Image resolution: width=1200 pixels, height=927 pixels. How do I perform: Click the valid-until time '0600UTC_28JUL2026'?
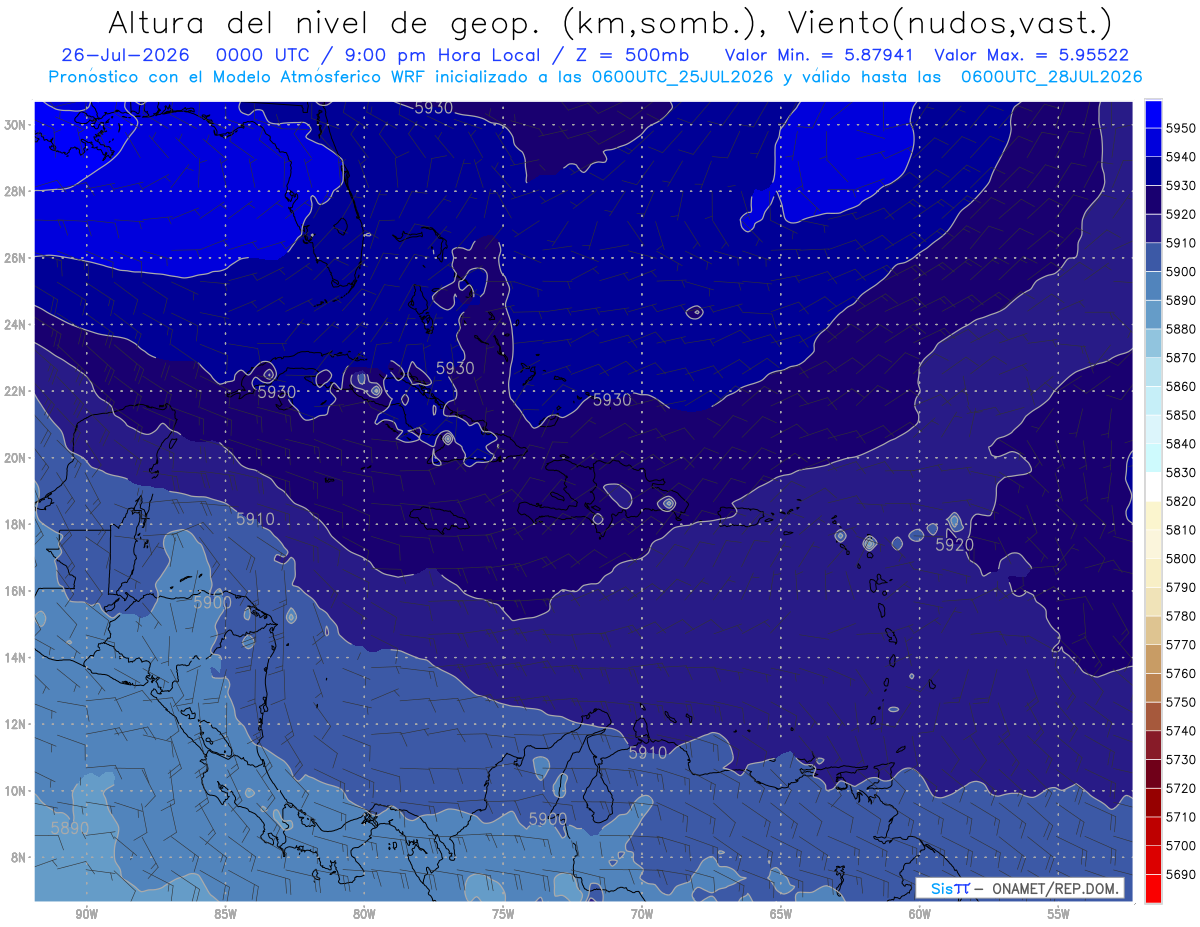point(1051,77)
